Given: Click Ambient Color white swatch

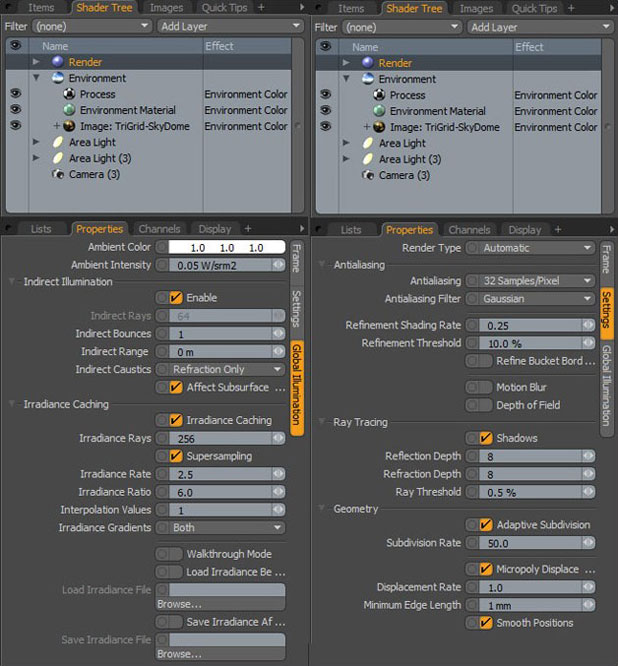Looking at the screenshot, I should (227, 247).
